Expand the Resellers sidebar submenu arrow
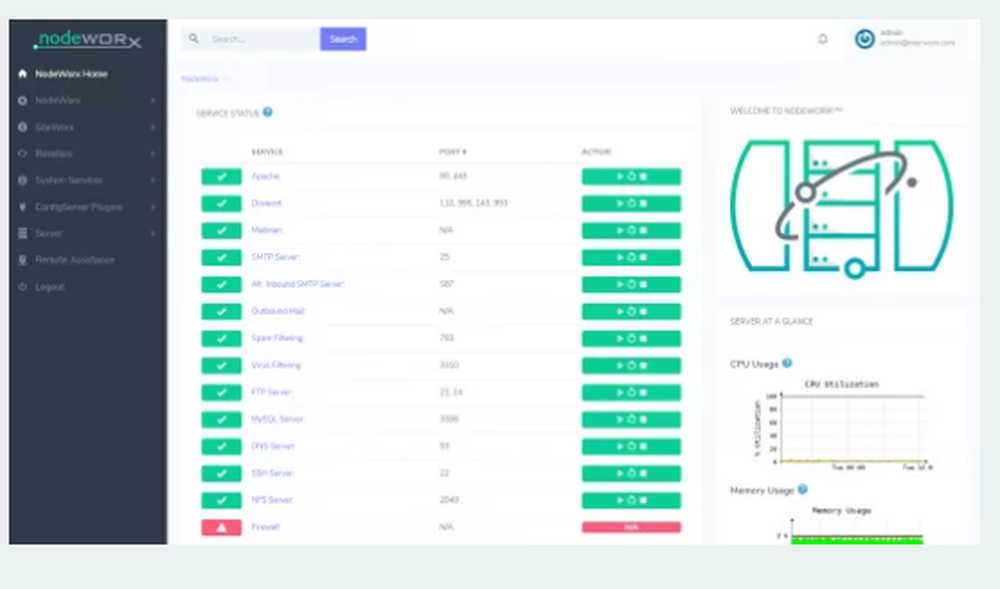This screenshot has width=1000, height=589. click(x=153, y=154)
